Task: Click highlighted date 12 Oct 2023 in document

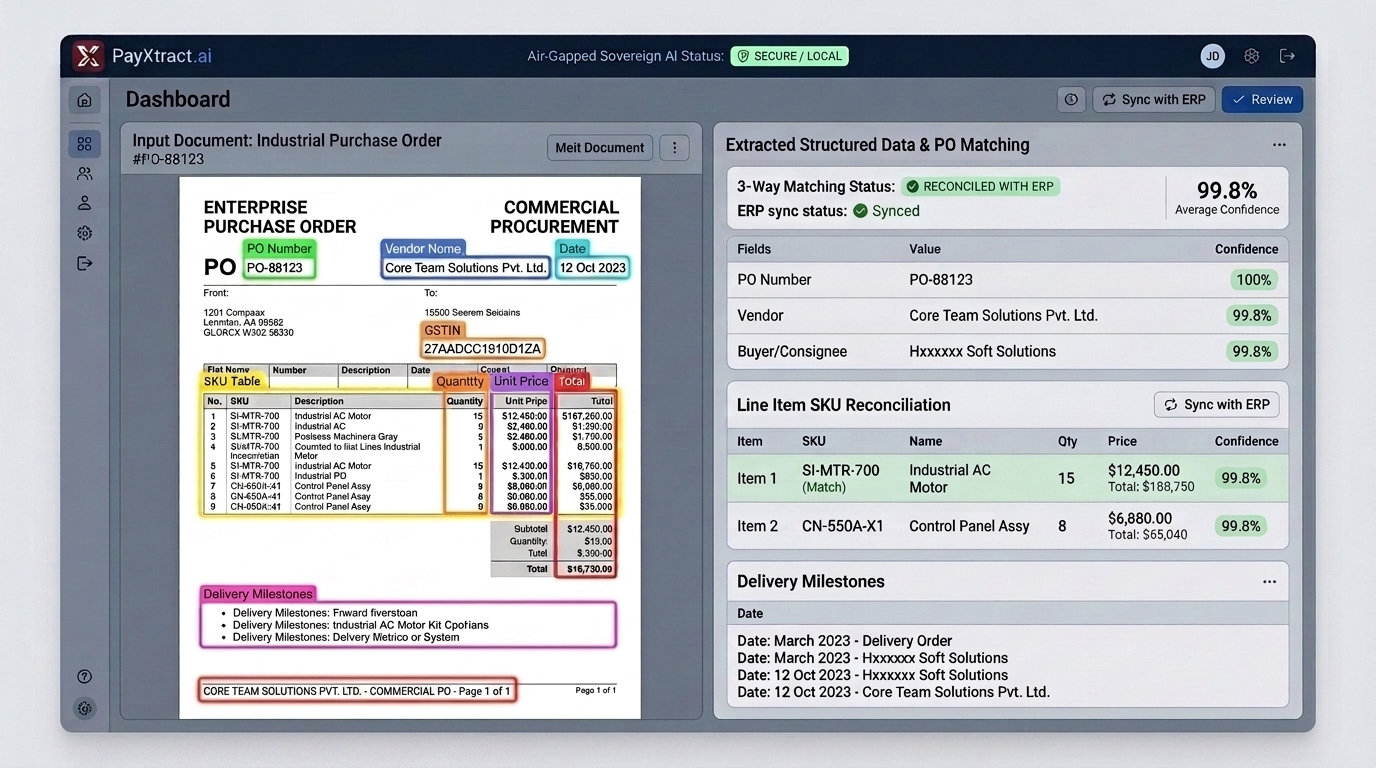Action: 593,268
